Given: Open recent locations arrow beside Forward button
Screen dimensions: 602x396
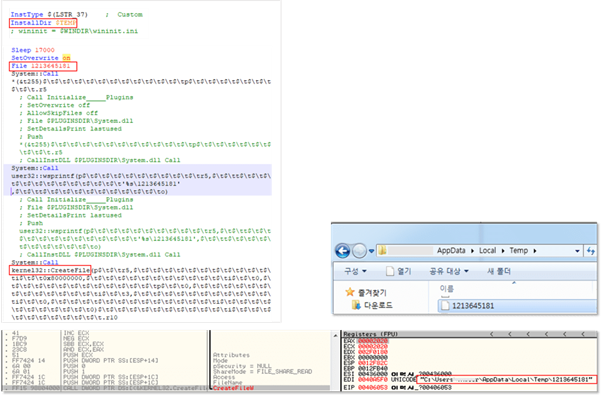Looking at the screenshot, I should click(371, 252).
